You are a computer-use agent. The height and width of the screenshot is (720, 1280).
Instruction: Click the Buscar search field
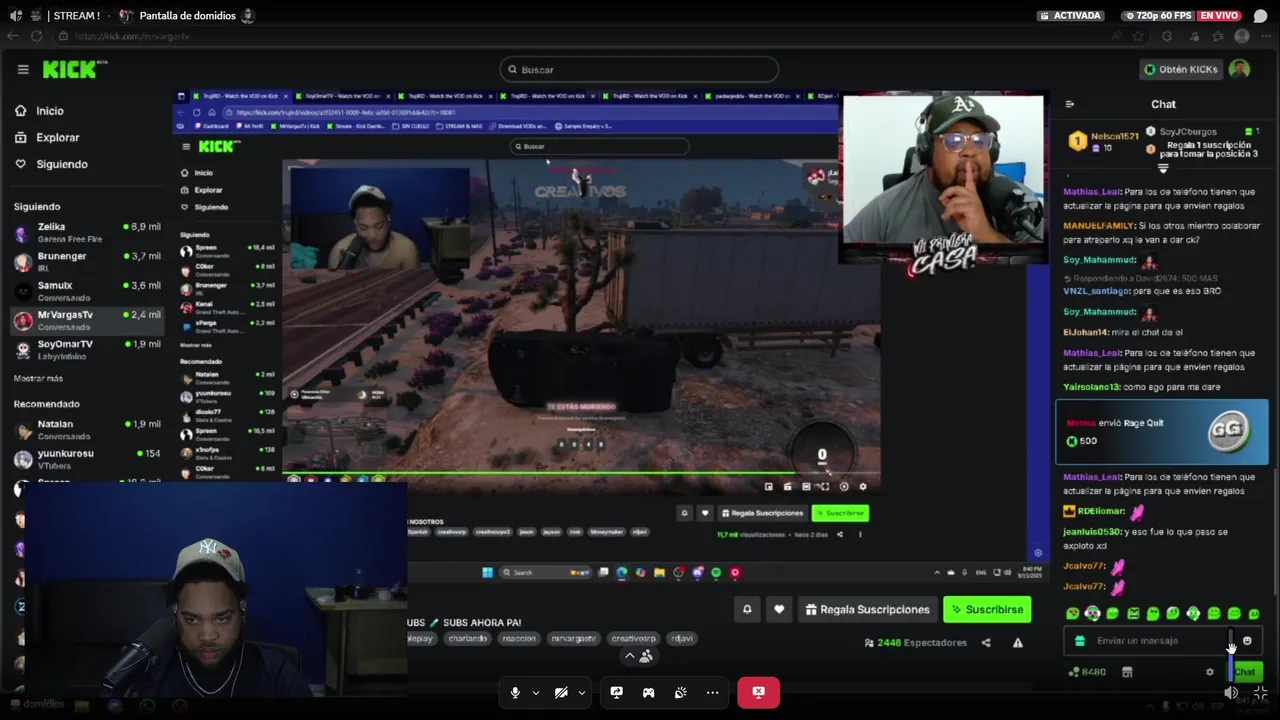[639, 69]
